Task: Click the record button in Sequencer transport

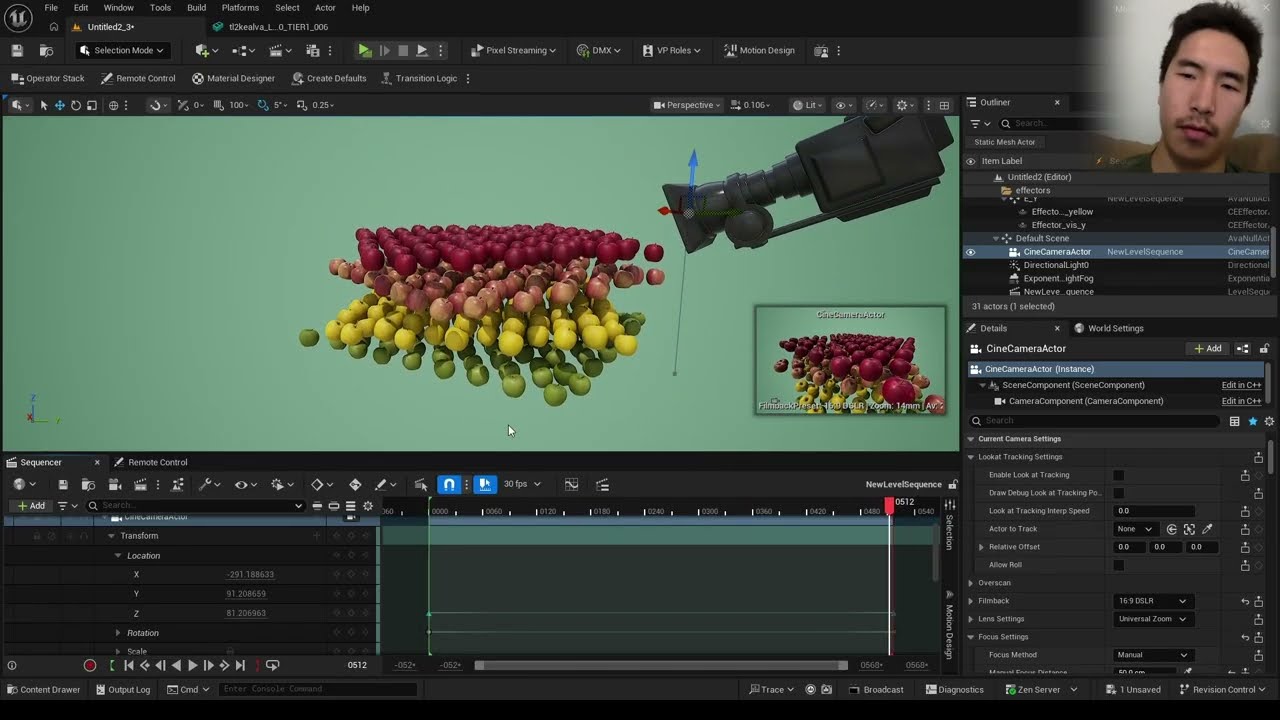Action: point(90,665)
